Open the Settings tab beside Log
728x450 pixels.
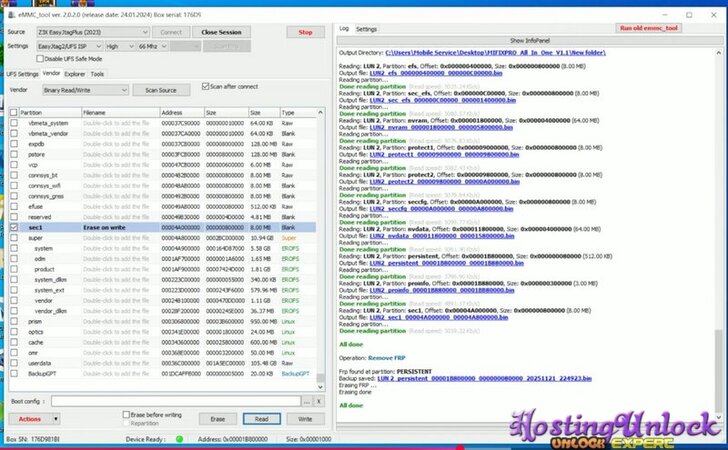pyautogui.click(x=367, y=29)
